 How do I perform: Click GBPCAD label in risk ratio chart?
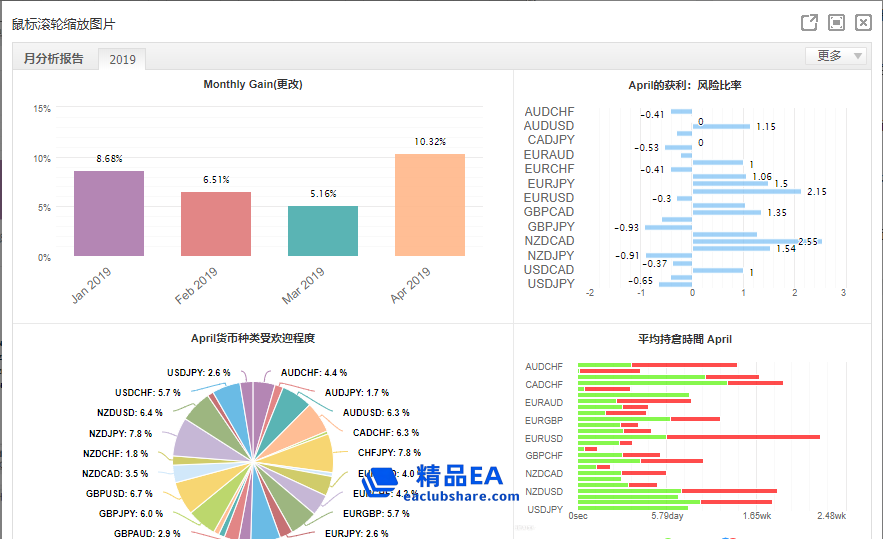[x=549, y=212]
